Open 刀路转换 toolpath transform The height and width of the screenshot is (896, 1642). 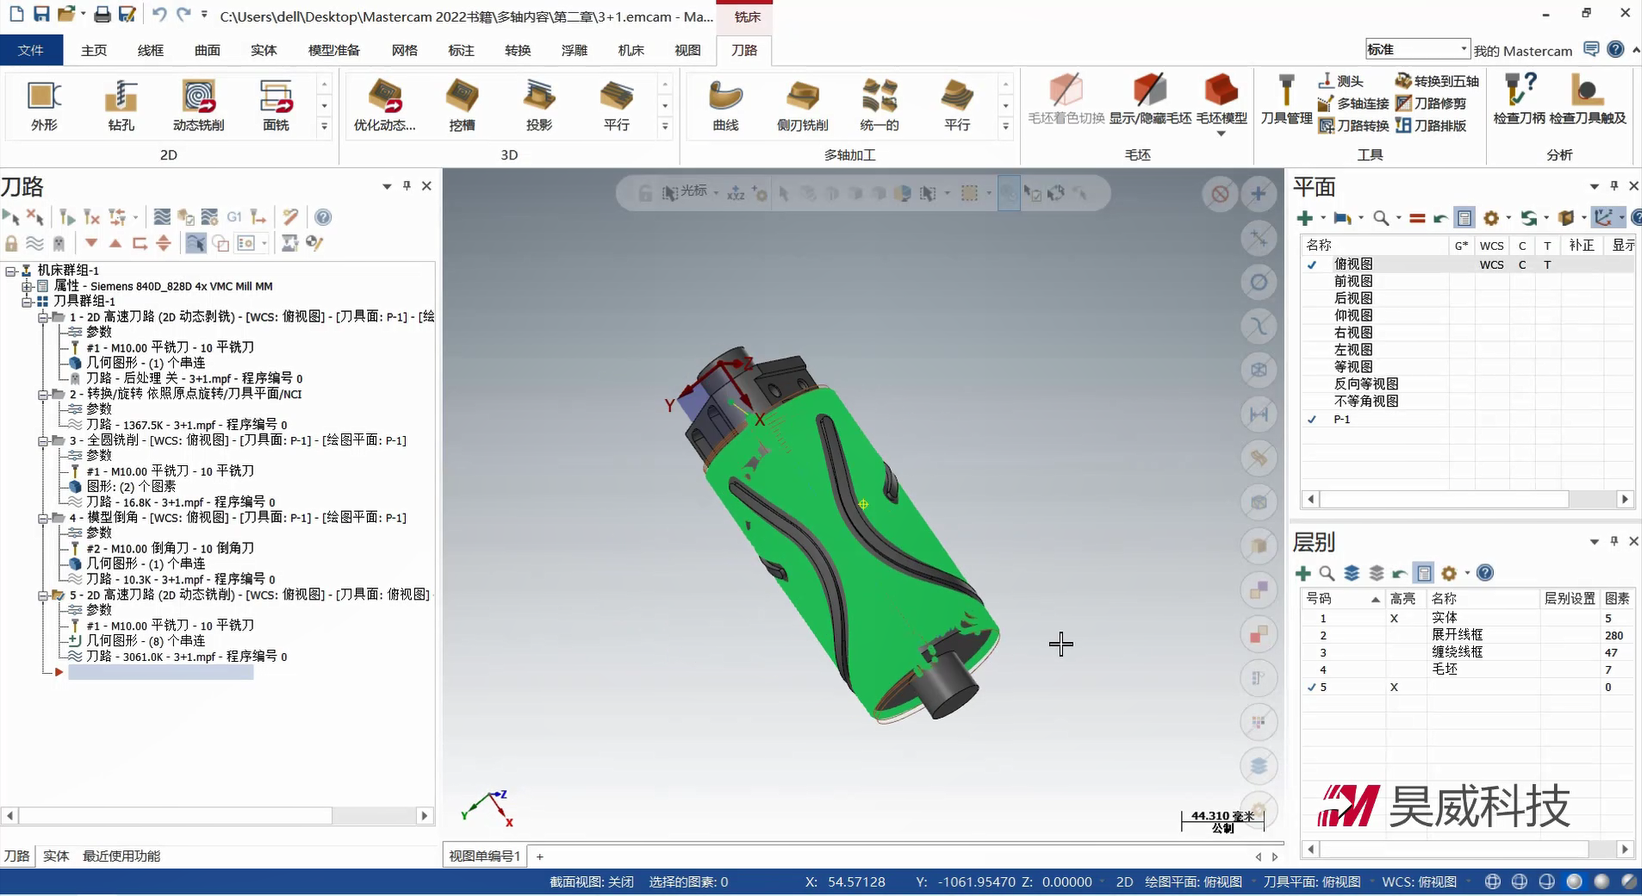(1353, 125)
